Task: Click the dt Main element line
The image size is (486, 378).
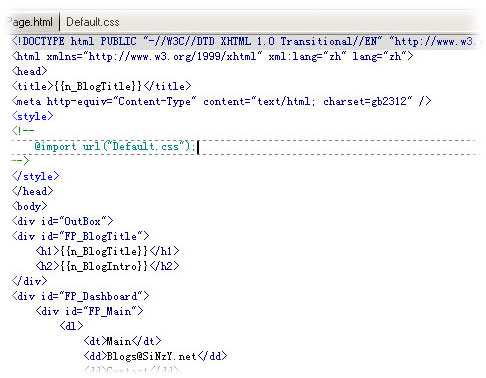Action: [122, 341]
